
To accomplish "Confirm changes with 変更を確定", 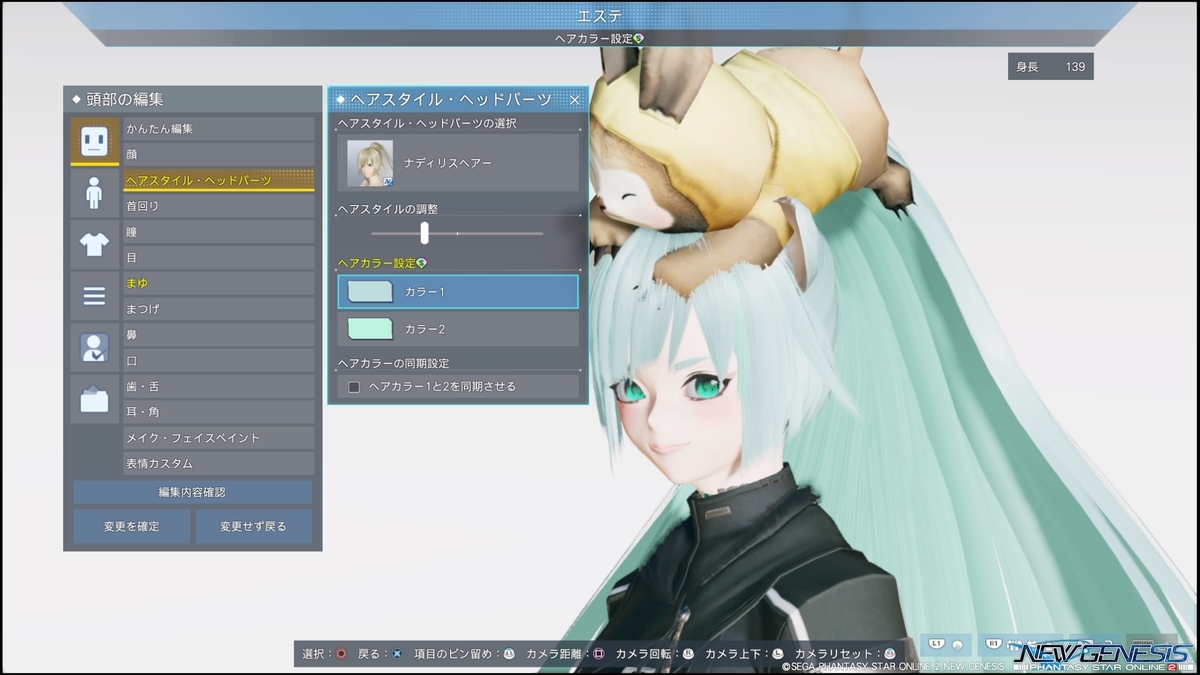I will [131, 526].
